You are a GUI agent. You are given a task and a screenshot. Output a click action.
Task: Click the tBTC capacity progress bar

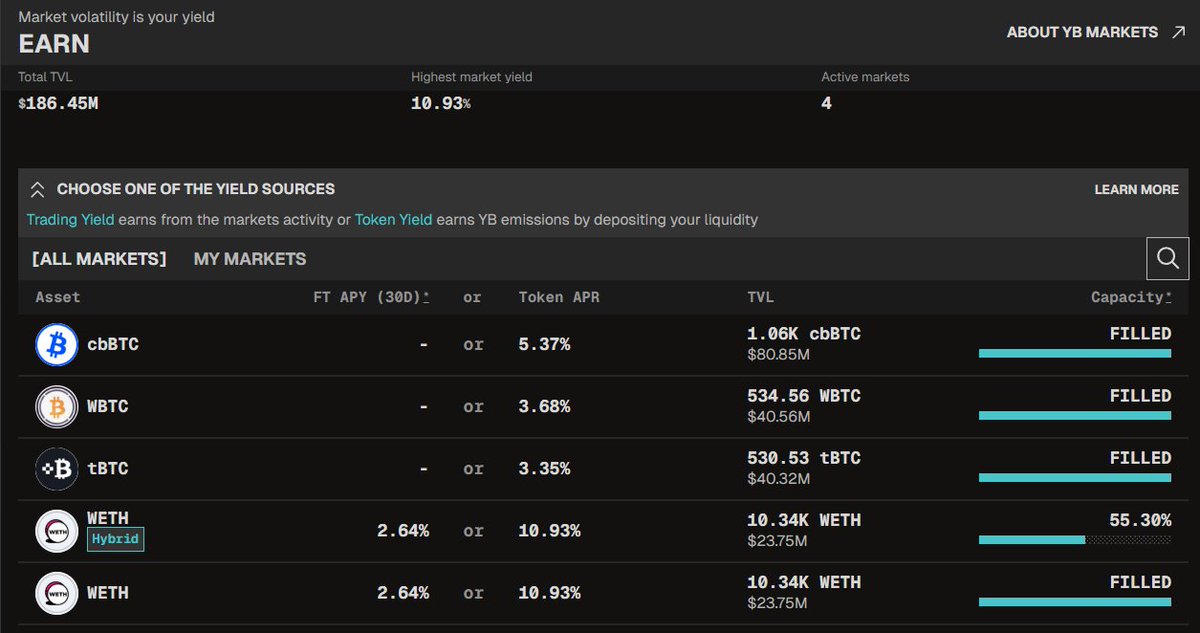pyautogui.click(x=1075, y=477)
